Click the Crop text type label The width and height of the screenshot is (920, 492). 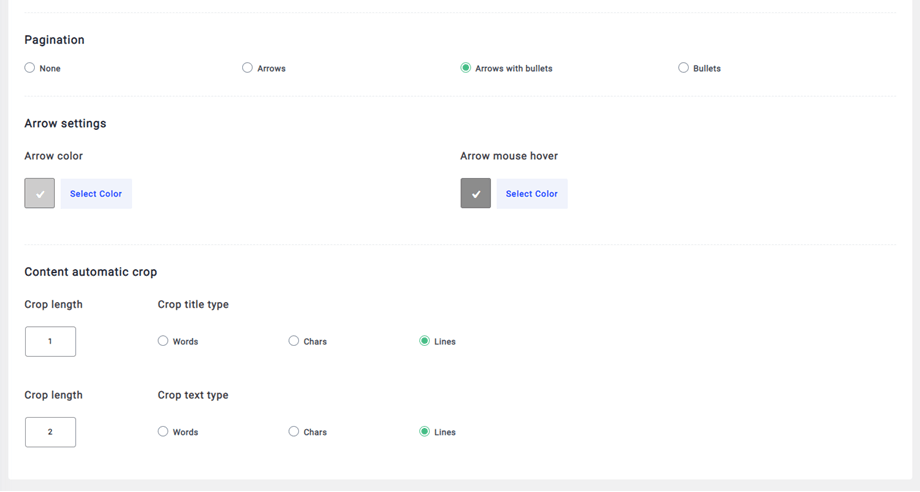[x=193, y=395]
